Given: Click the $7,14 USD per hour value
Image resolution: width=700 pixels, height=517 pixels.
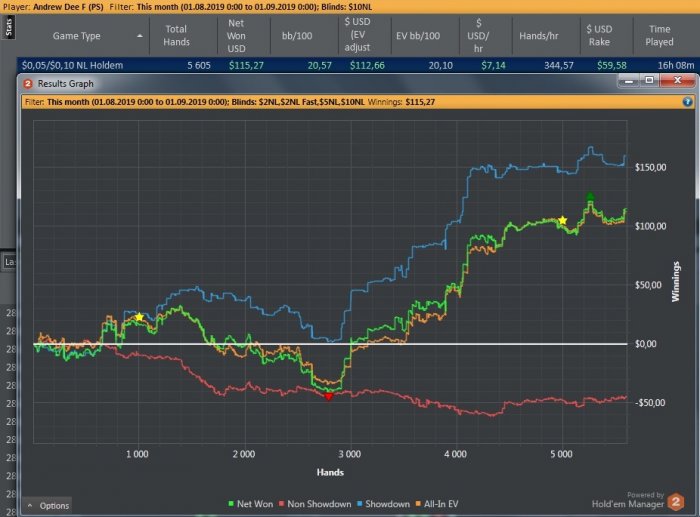Looking at the screenshot, I should pyautogui.click(x=493, y=66).
